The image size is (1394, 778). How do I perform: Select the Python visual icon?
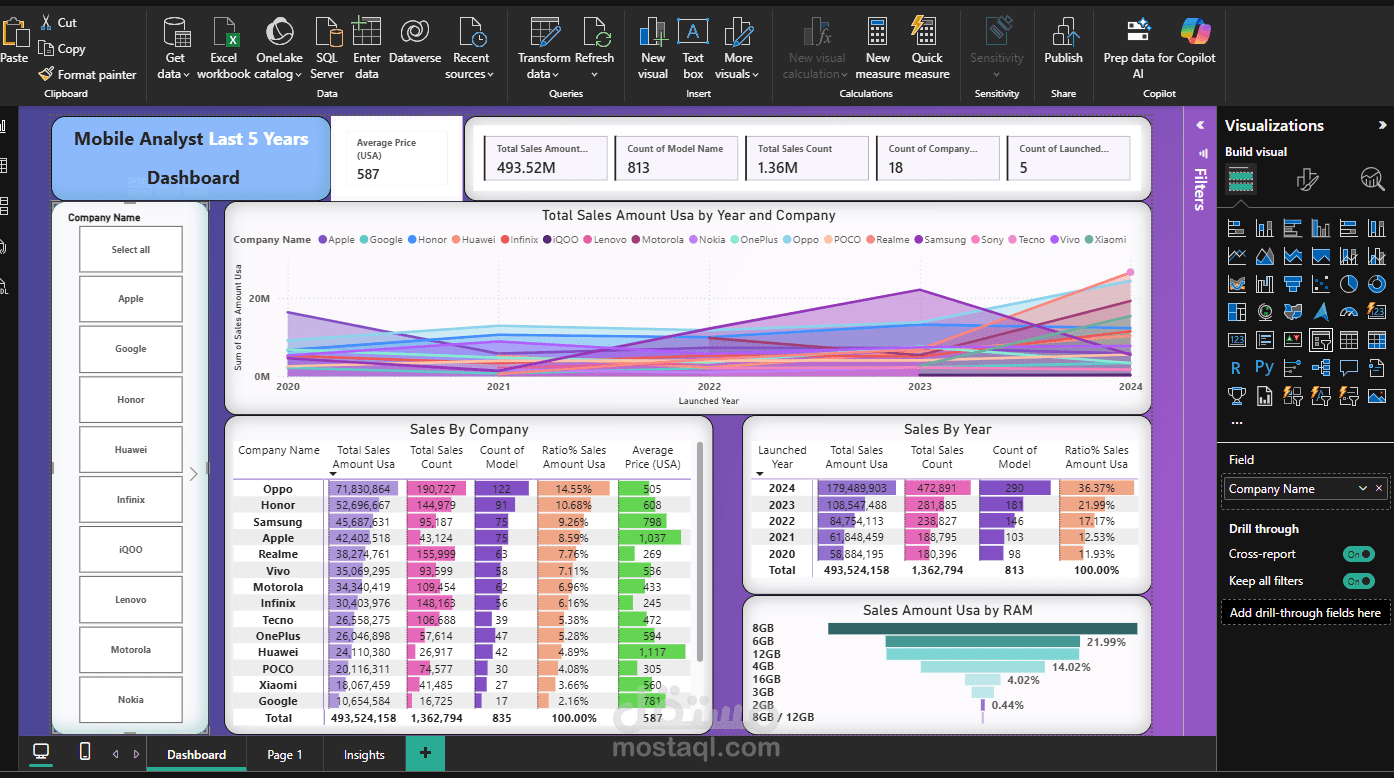coord(1264,366)
